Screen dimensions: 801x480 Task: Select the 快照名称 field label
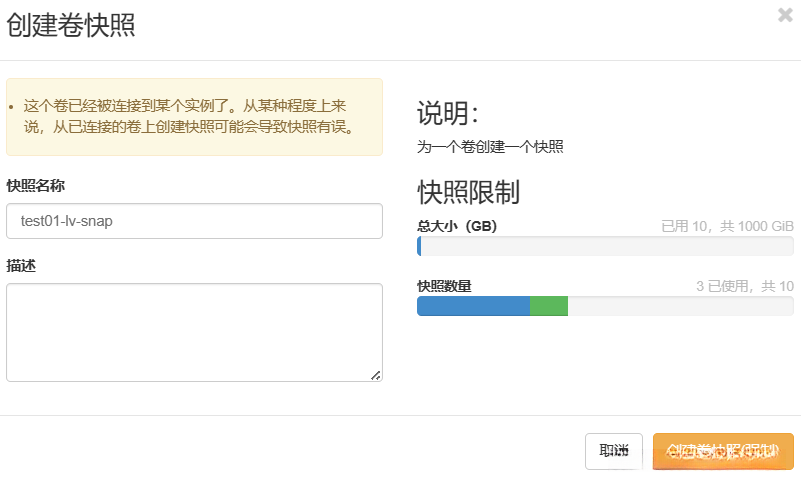point(37,185)
